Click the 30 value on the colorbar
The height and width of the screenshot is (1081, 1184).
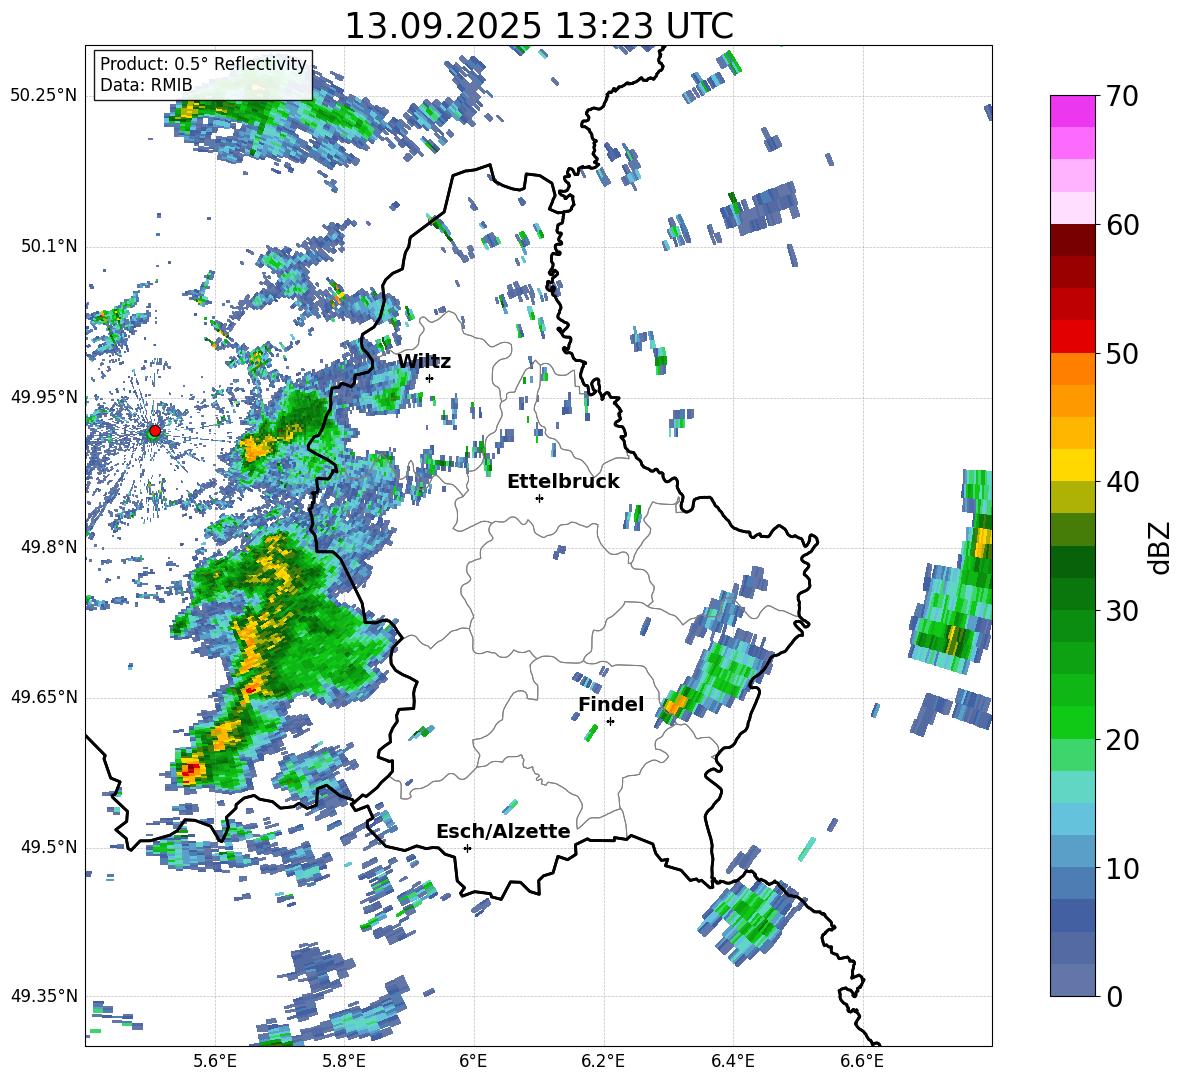pos(1121,611)
